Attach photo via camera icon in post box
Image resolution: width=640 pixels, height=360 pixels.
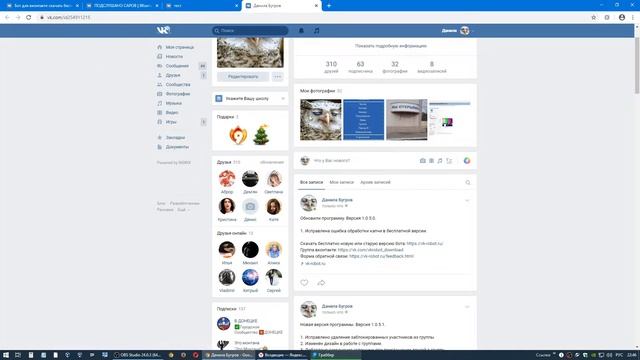point(422,161)
